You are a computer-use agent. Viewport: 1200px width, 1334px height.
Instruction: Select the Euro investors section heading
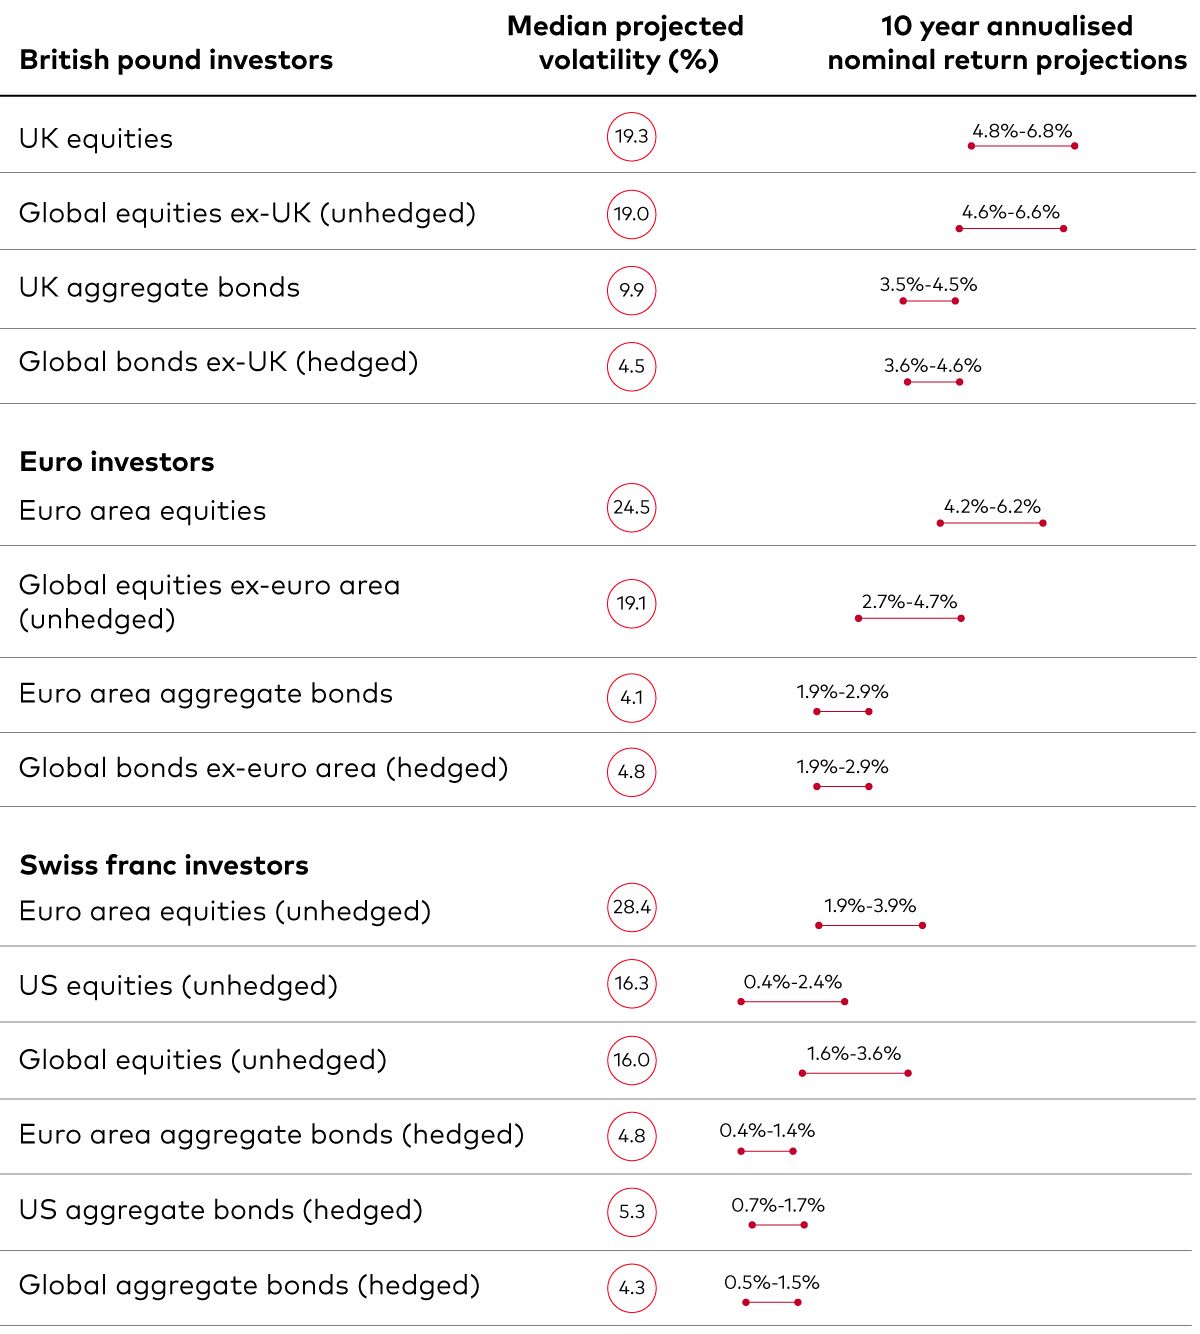coord(117,462)
